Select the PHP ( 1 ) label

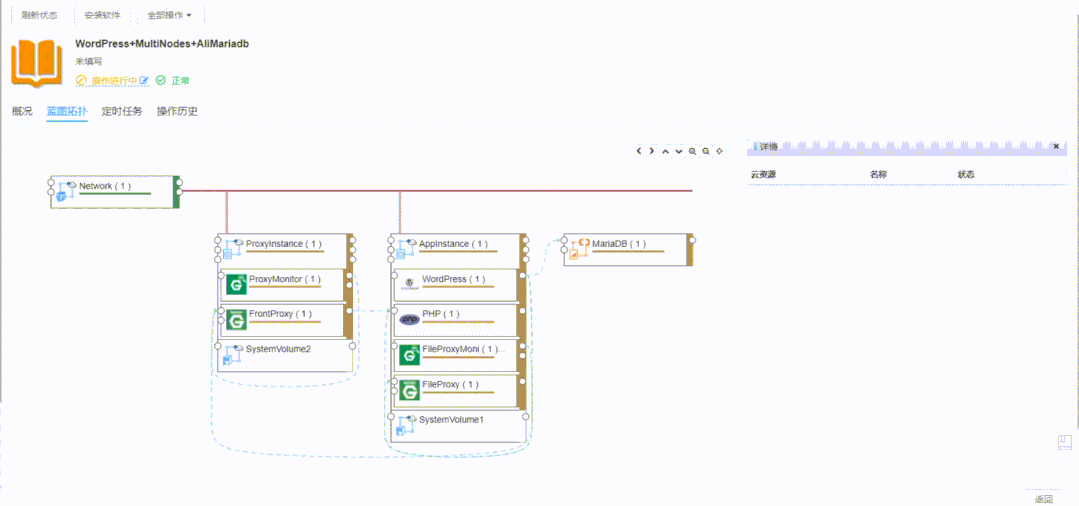click(x=440, y=313)
